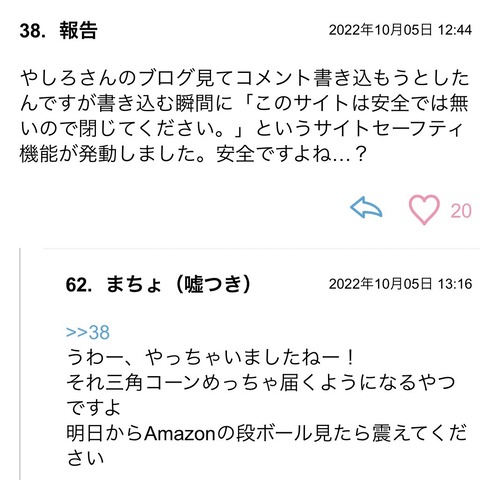Click the author name 報告

pyautogui.click(x=78, y=30)
